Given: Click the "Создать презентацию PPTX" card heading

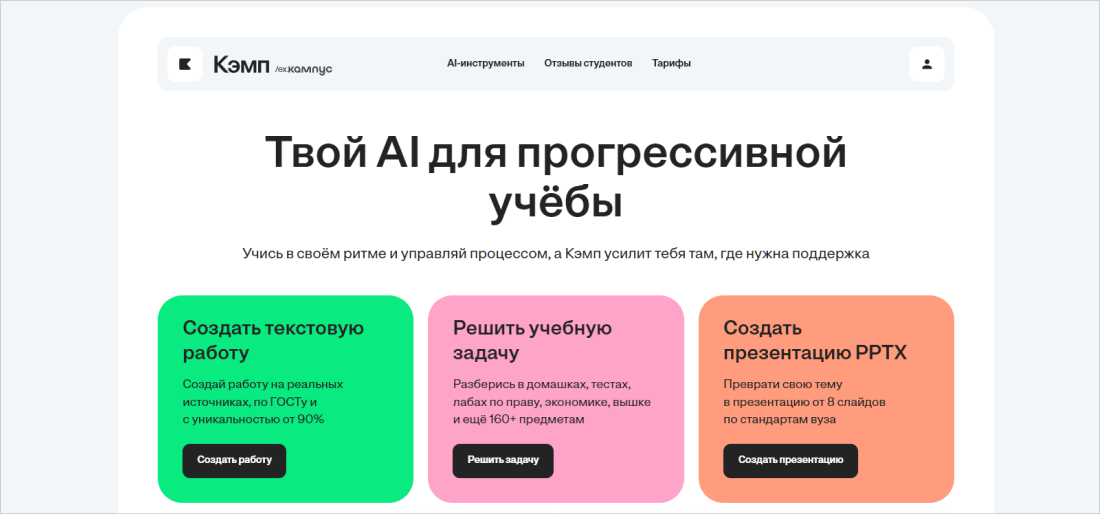Looking at the screenshot, I should (815, 340).
